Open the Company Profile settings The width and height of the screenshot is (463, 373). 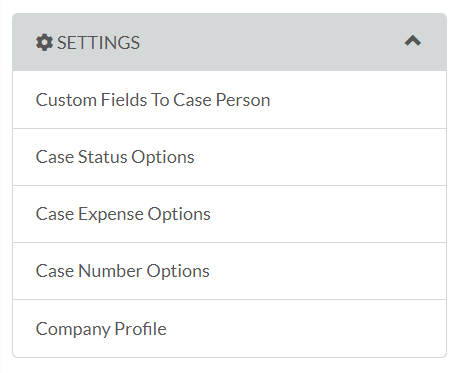tap(229, 329)
